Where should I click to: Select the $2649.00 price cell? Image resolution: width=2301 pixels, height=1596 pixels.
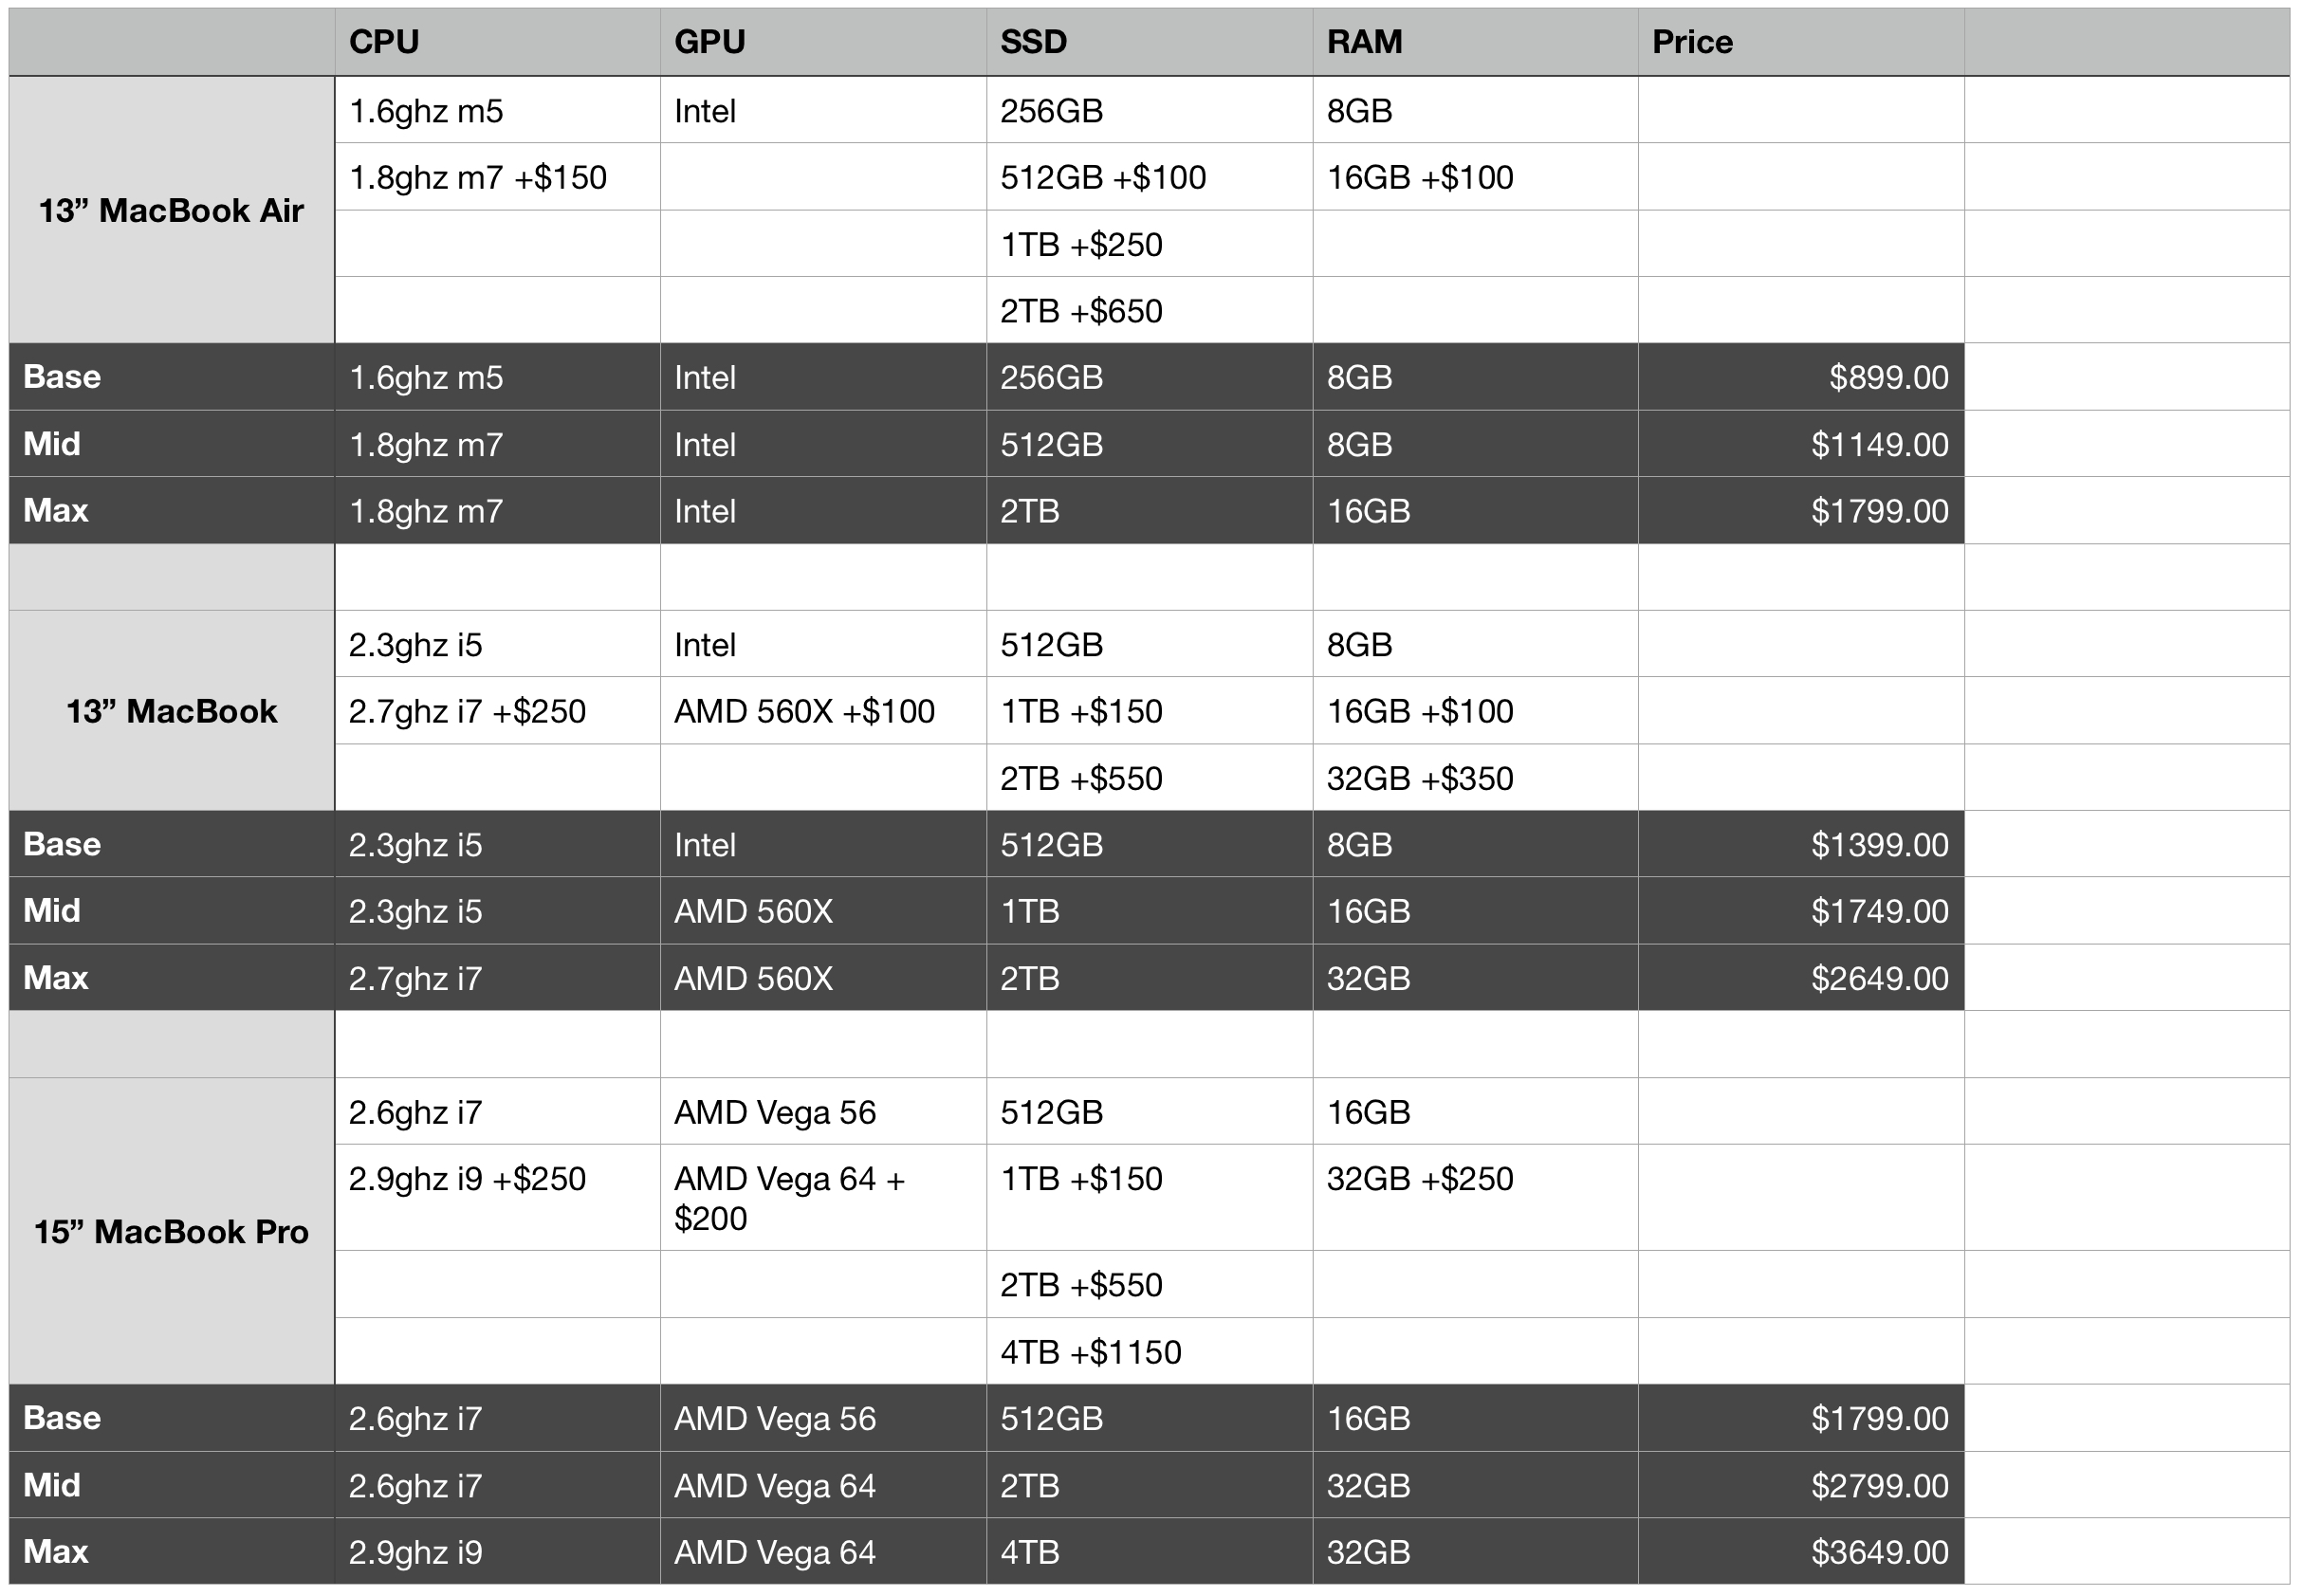pyautogui.click(x=1801, y=977)
